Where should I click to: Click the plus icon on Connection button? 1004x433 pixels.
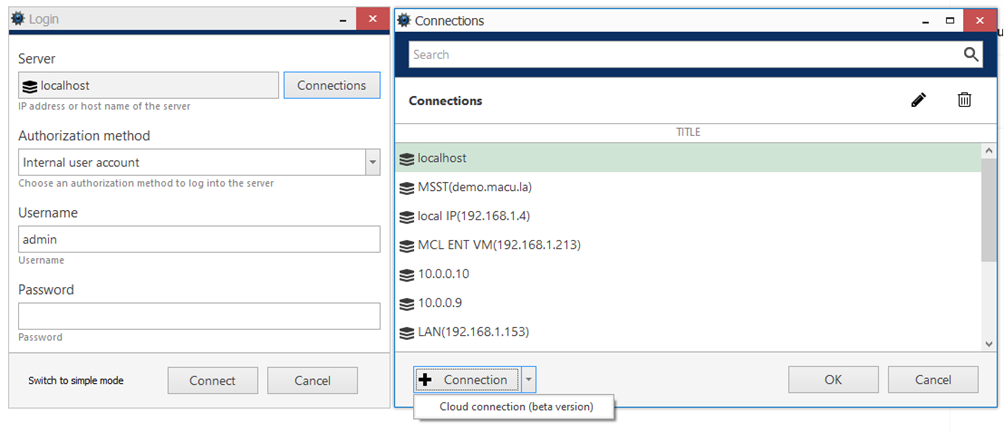[425, 380]
